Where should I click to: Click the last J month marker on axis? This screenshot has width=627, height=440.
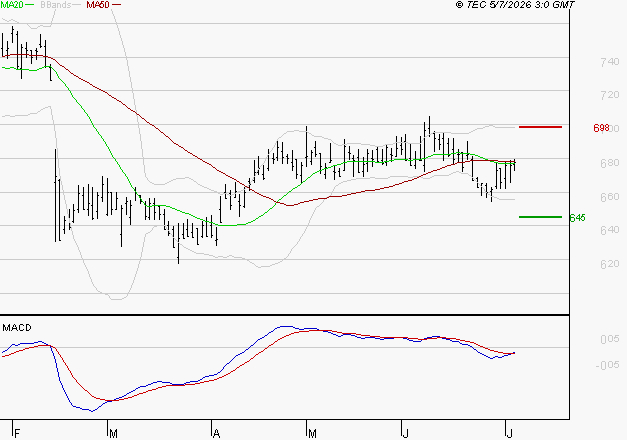click(509, 433)
